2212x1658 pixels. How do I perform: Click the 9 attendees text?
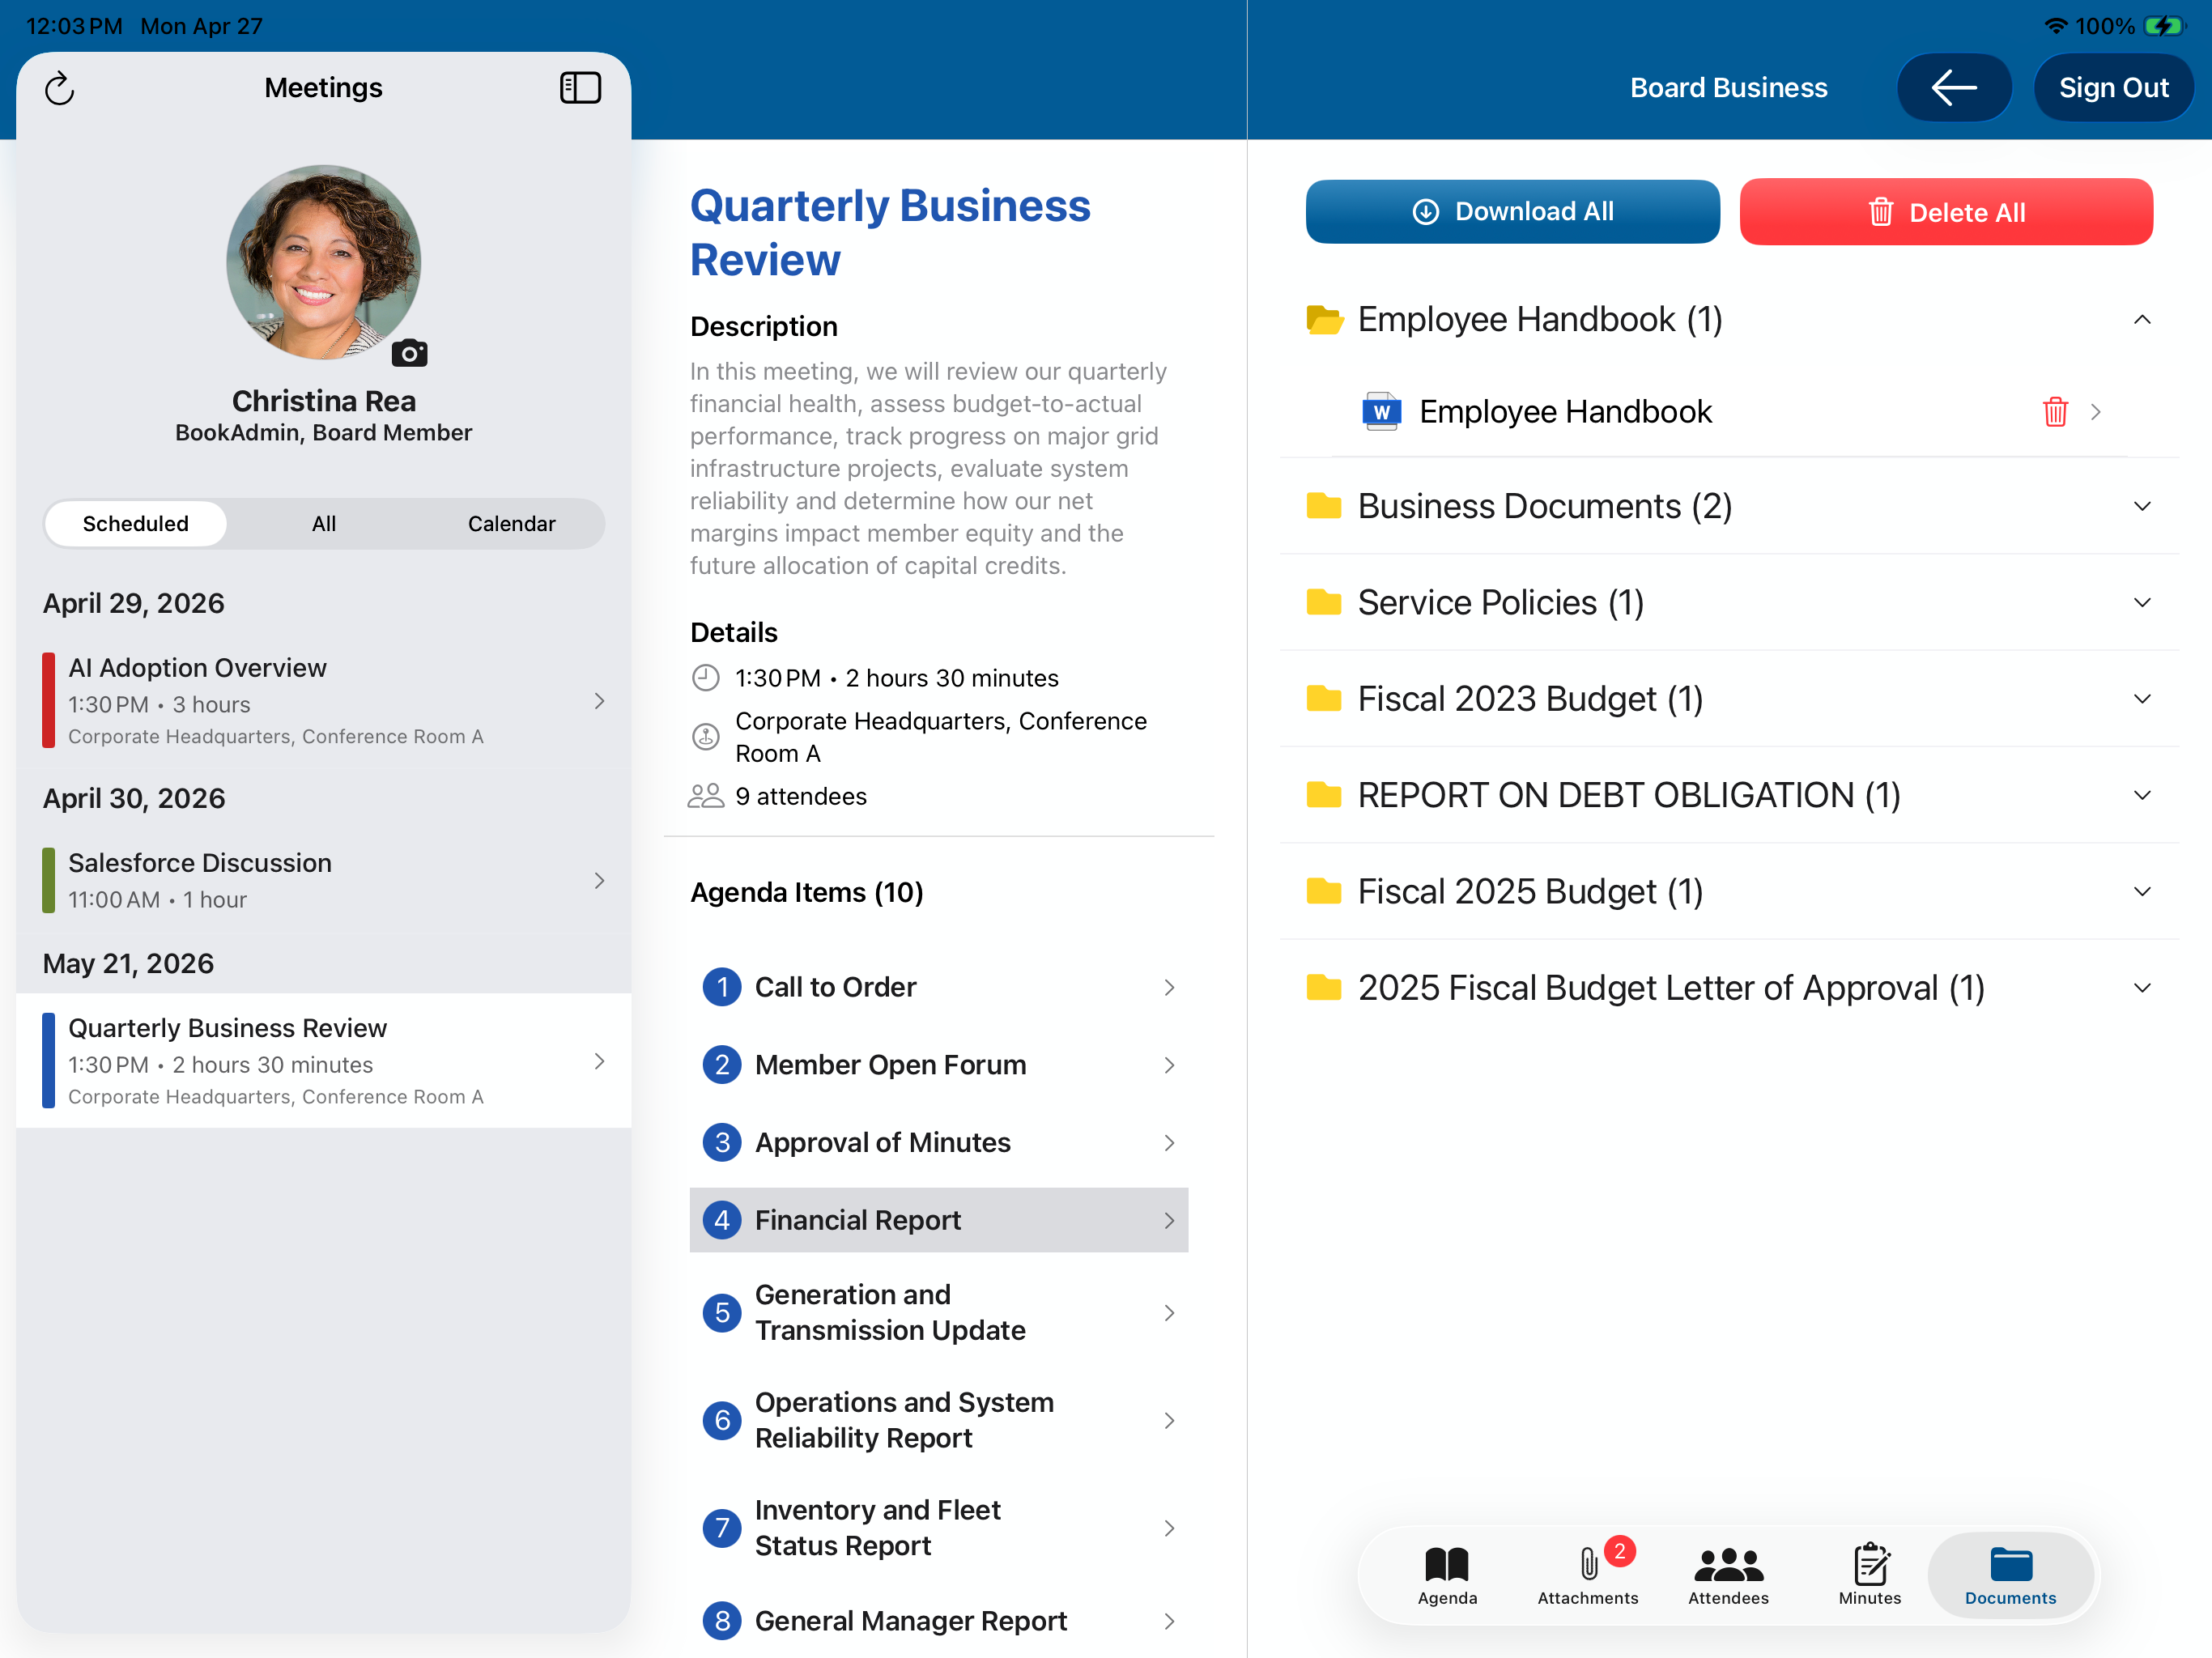(x=801, y=796)
